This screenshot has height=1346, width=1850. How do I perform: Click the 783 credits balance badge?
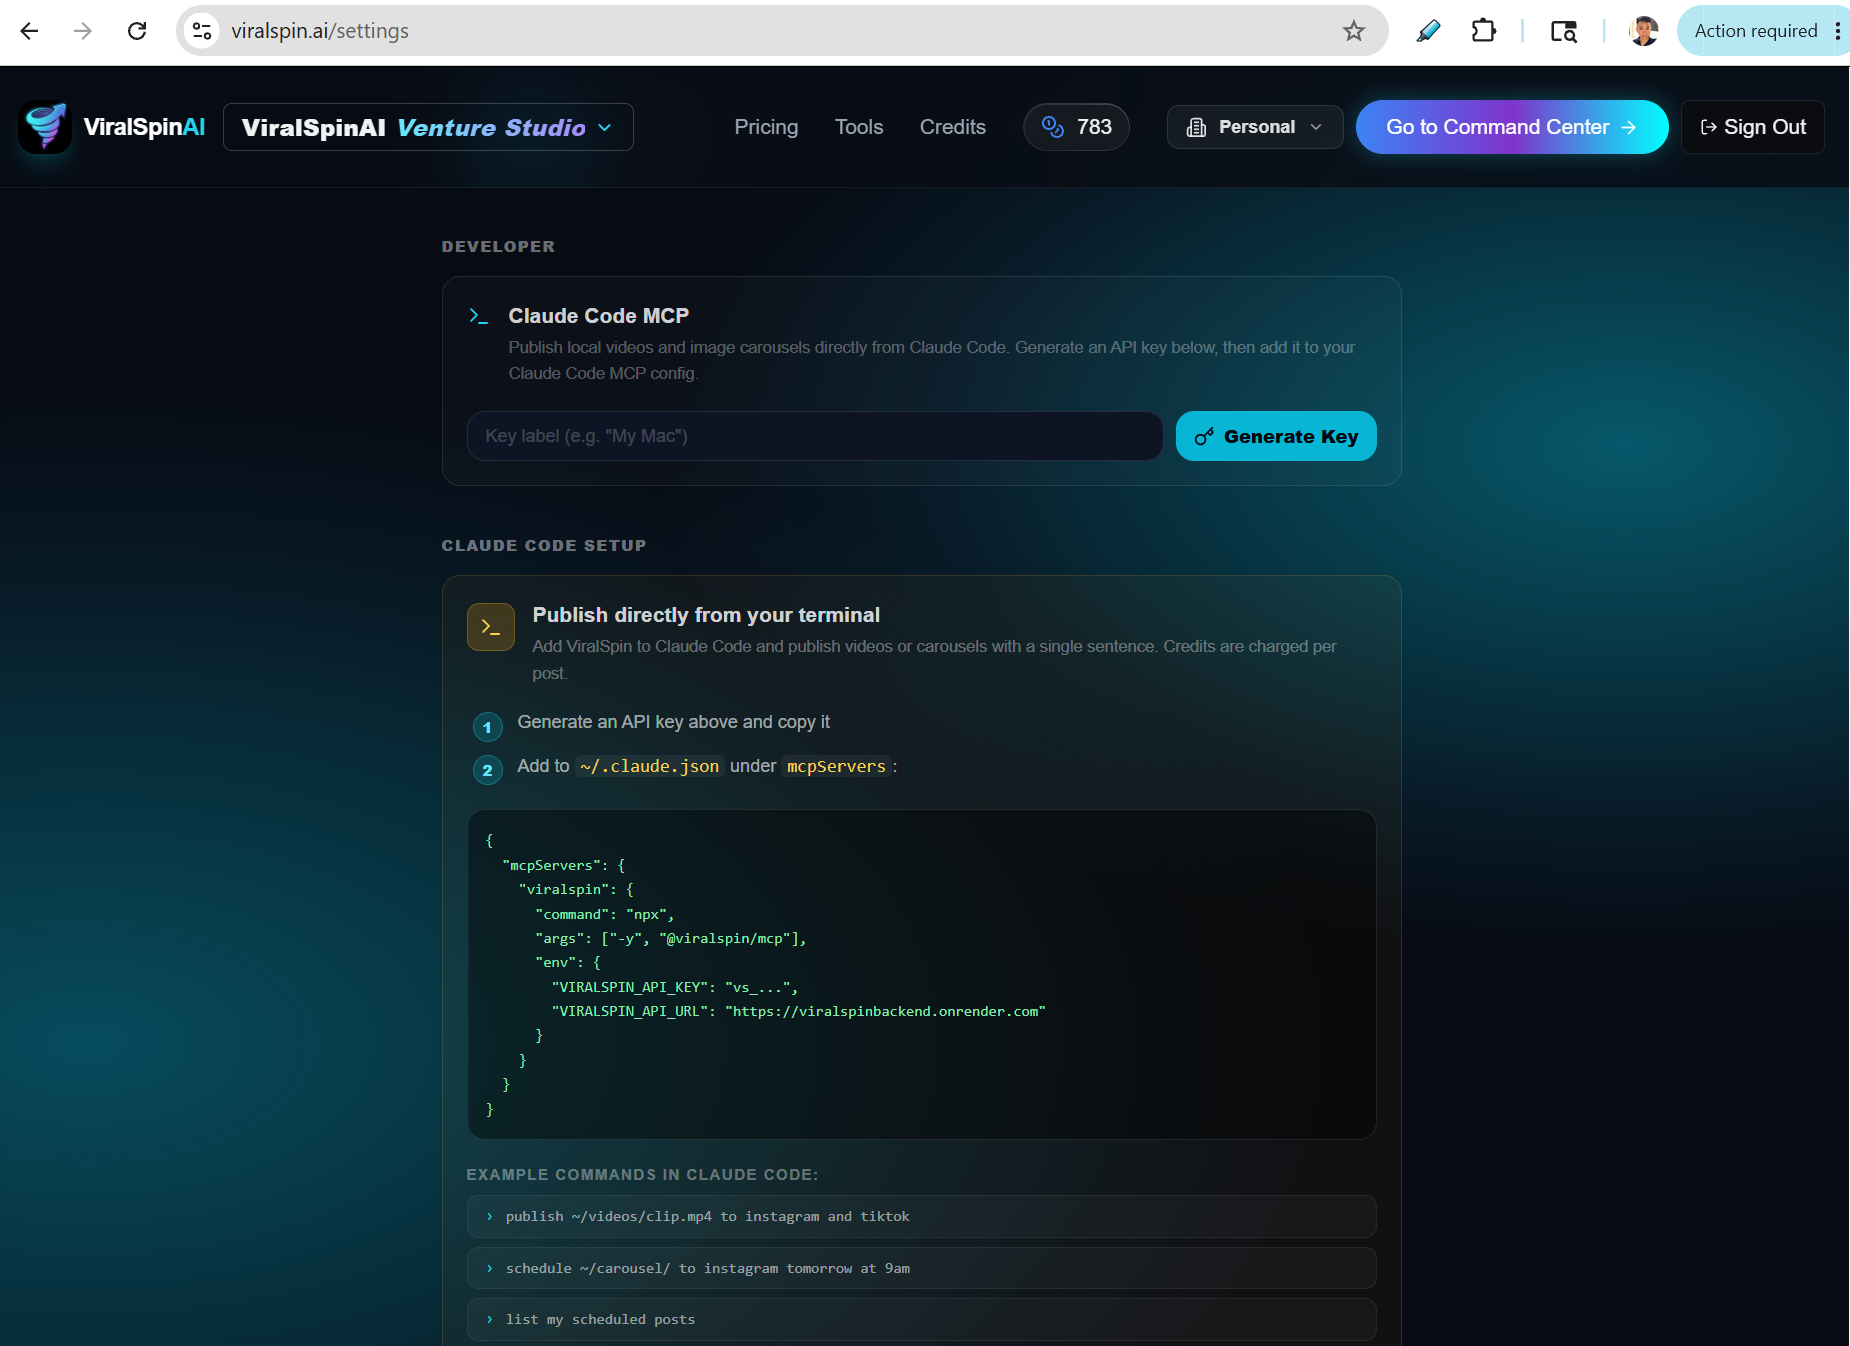[x=1076, y=127]
